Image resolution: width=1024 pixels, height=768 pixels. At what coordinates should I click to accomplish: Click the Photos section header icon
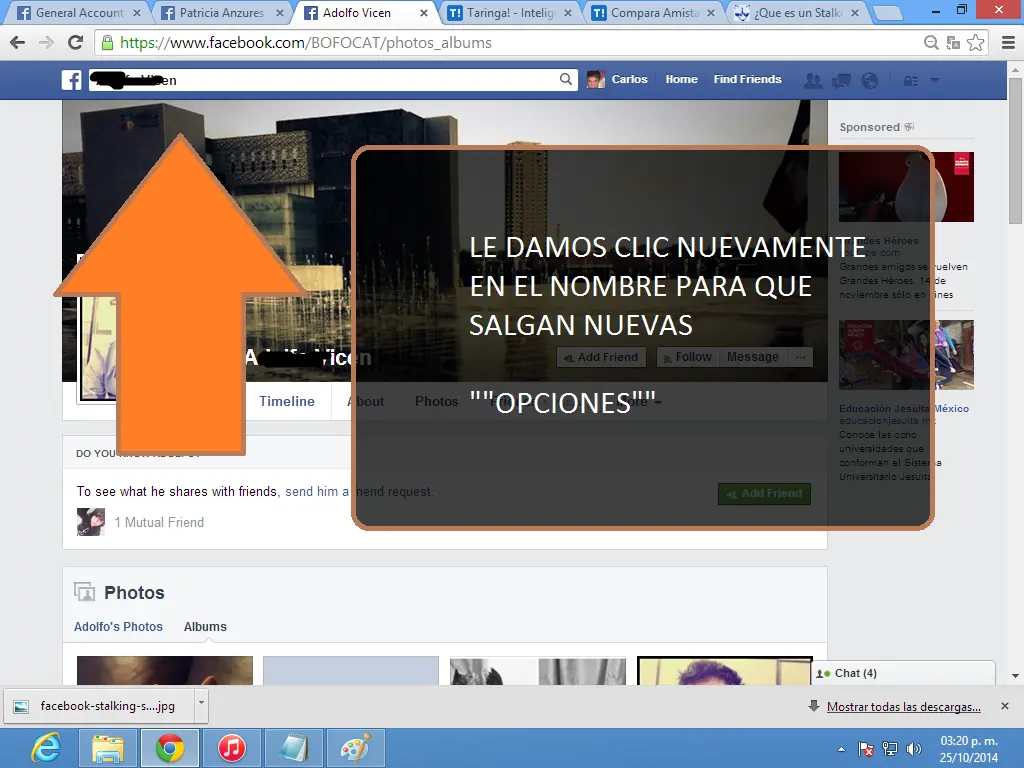coord(84,592)
